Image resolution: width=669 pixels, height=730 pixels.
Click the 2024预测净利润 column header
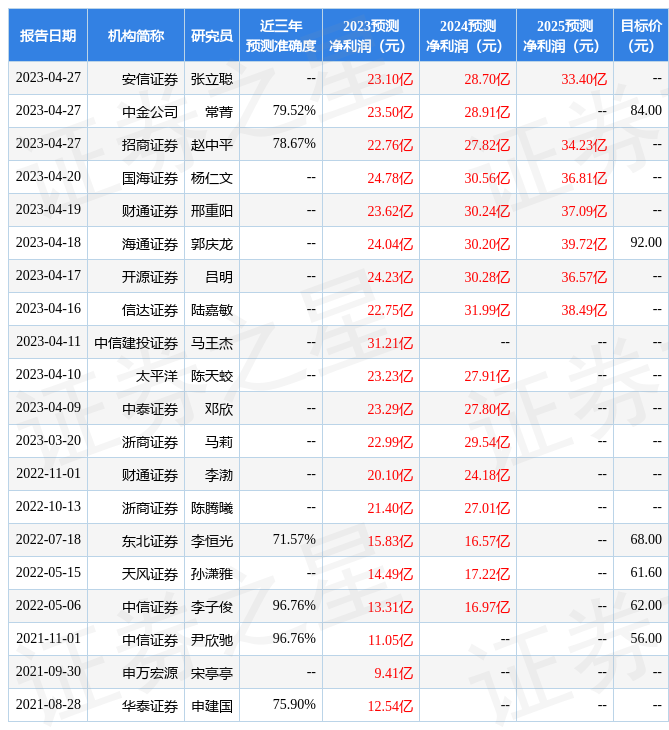pyautogui.click(x=468, y=35)
